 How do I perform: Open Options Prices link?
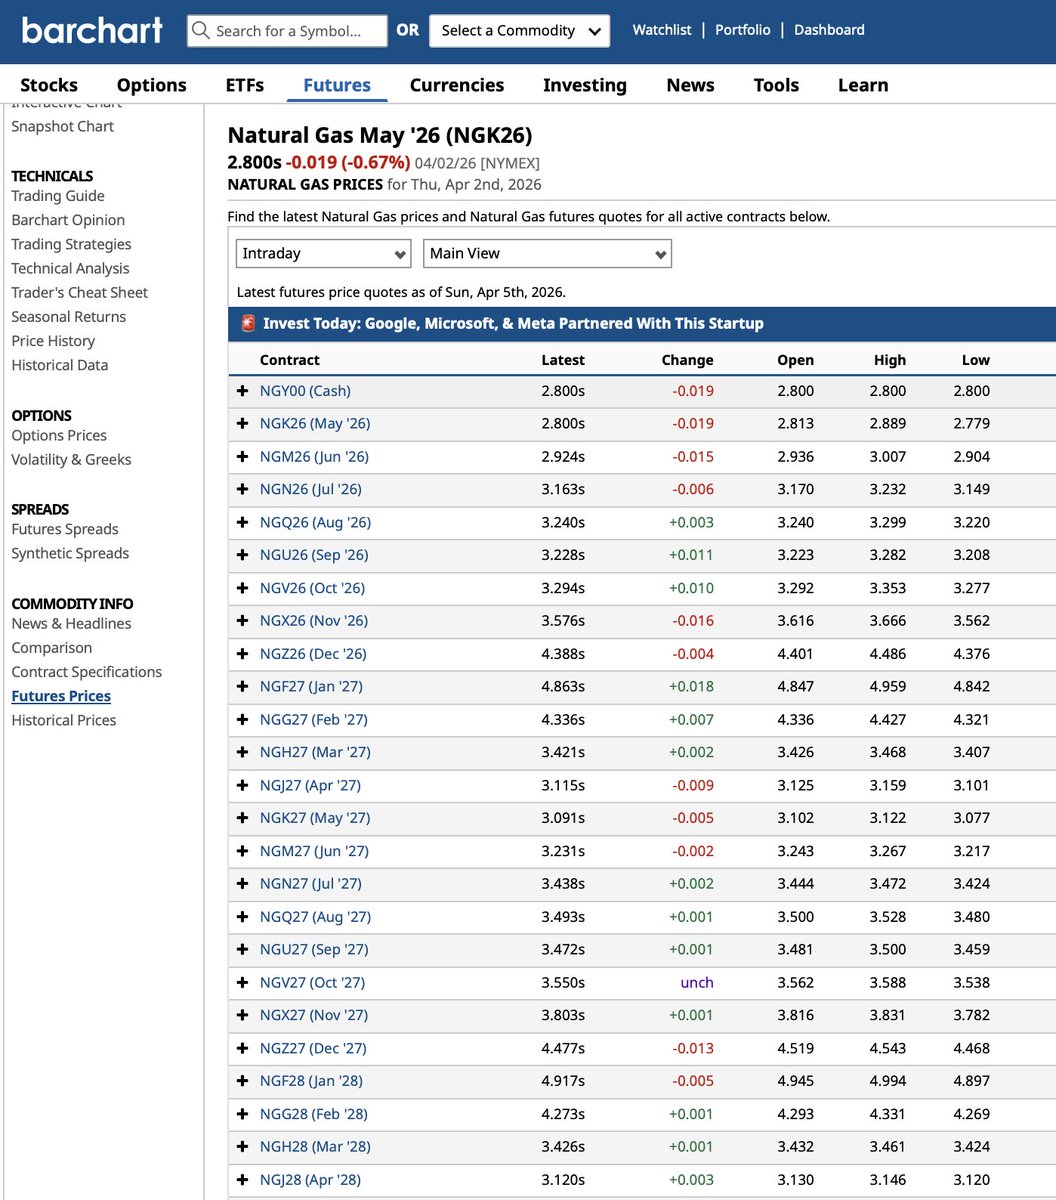click(x=59, y=435)
